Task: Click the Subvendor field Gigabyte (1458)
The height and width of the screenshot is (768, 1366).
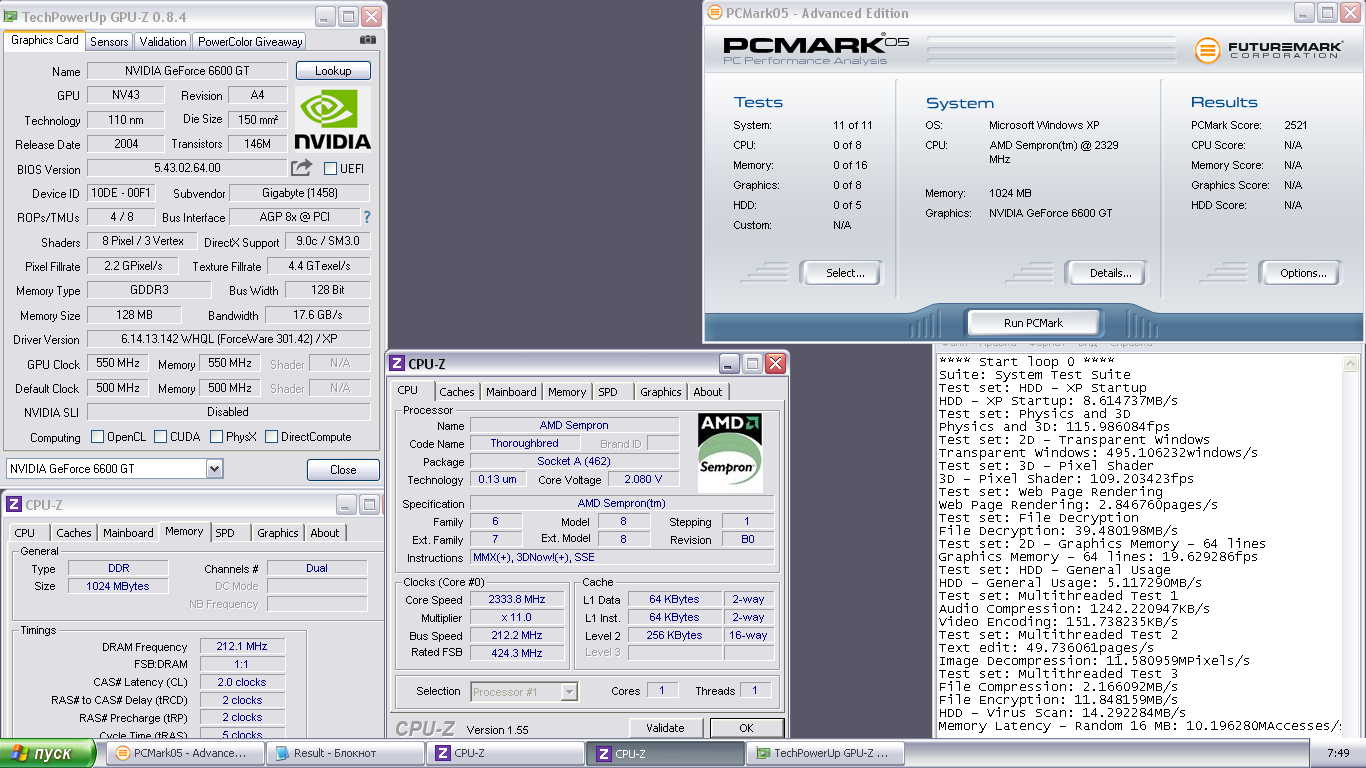Action: coord(299,193)
